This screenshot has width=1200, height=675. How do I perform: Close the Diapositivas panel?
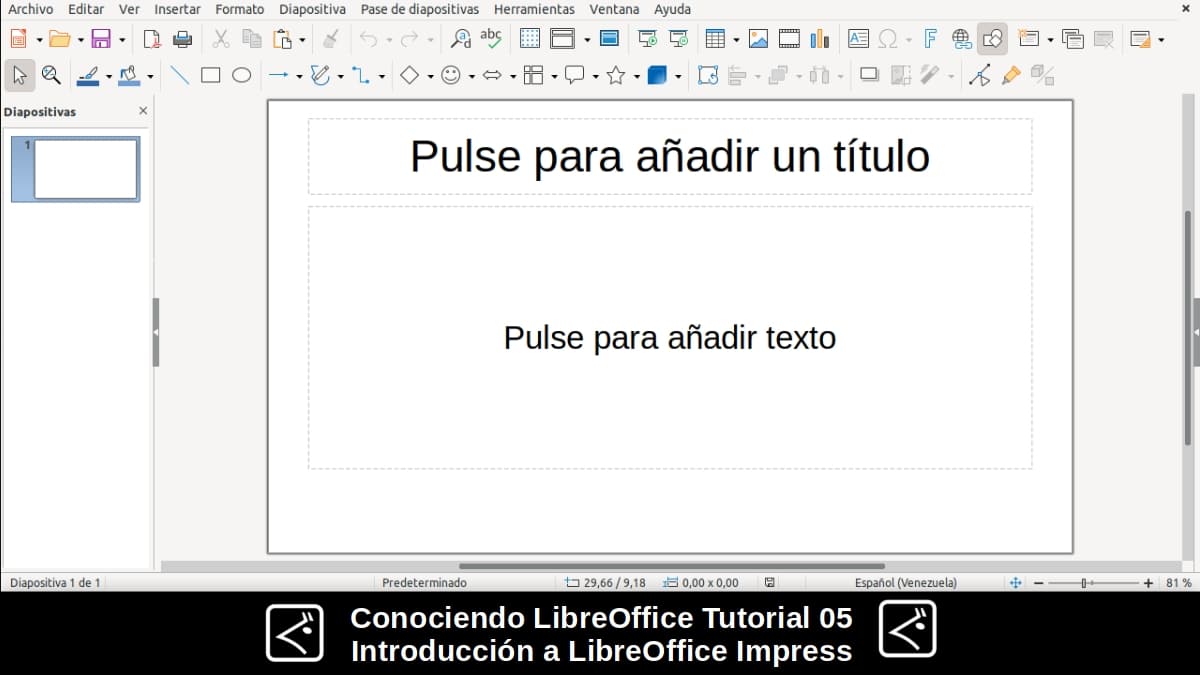point(142,111)
